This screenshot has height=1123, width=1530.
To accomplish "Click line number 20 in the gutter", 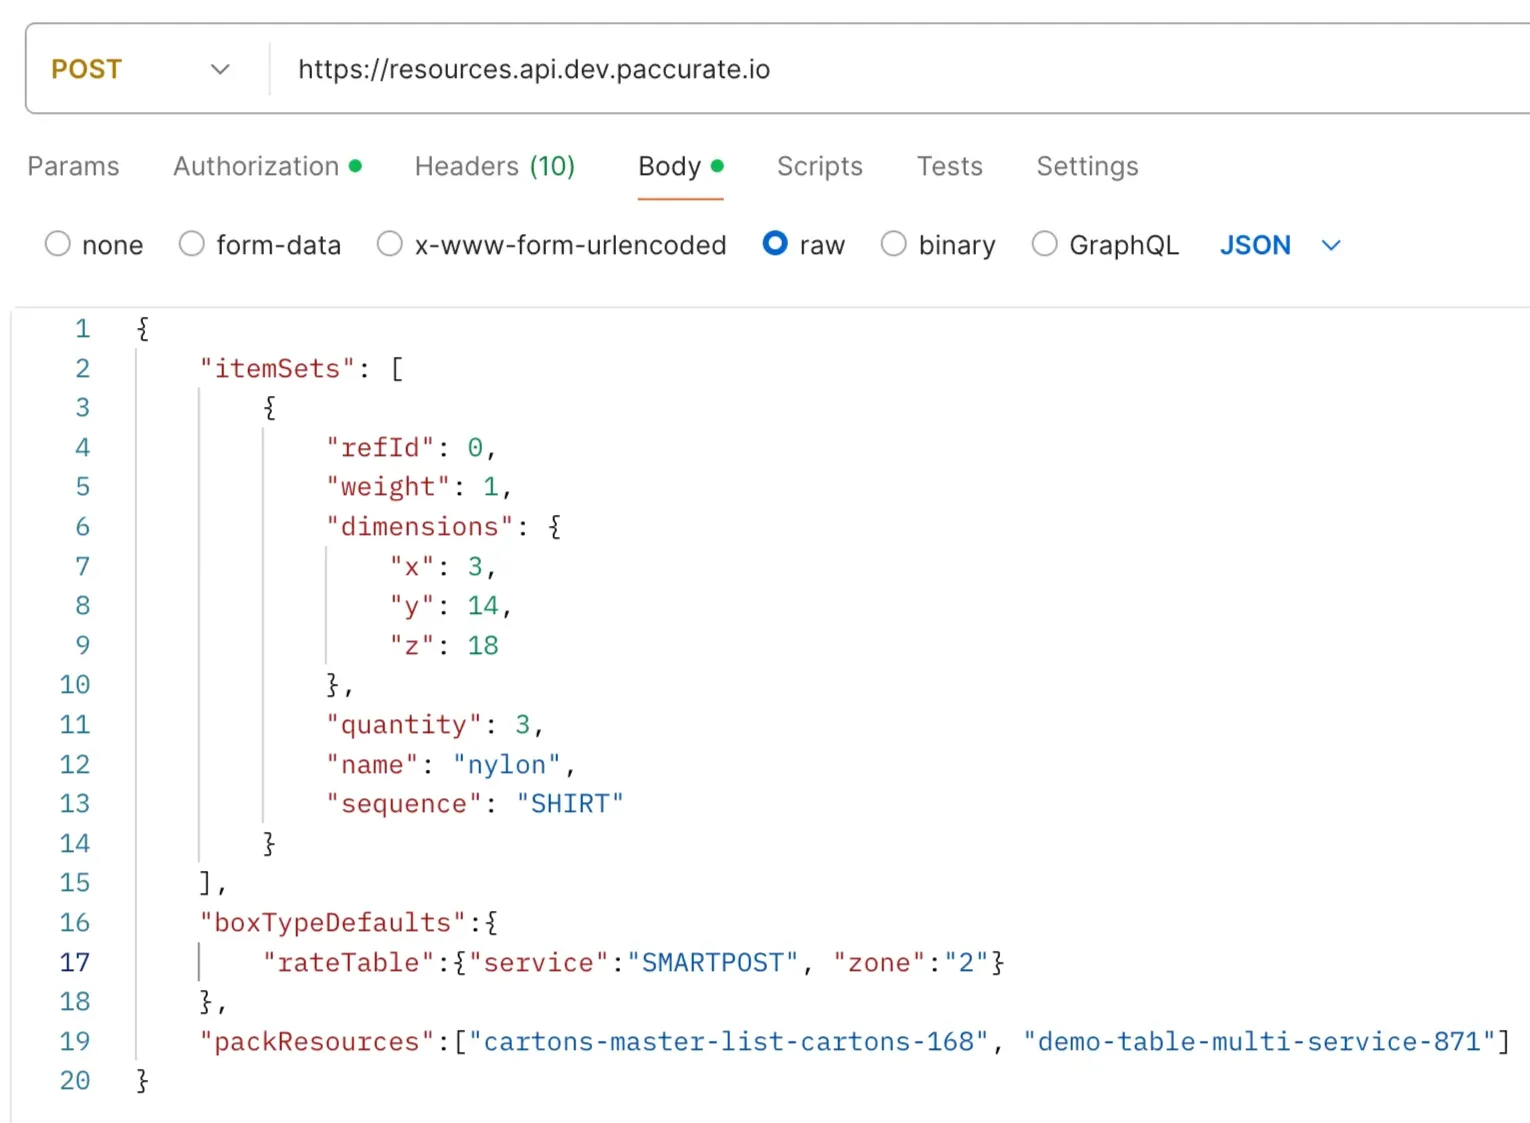I will [75, 1081].
